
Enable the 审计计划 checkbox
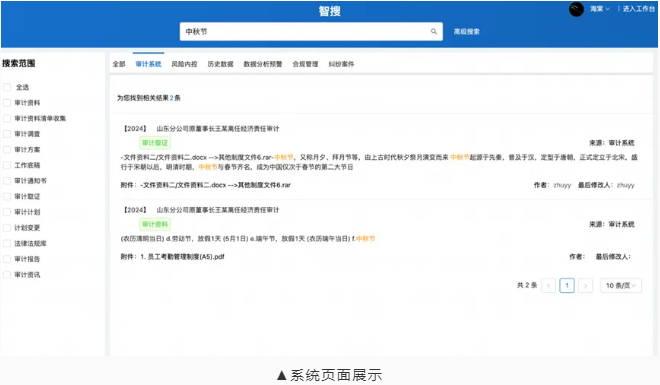point(7,212)
